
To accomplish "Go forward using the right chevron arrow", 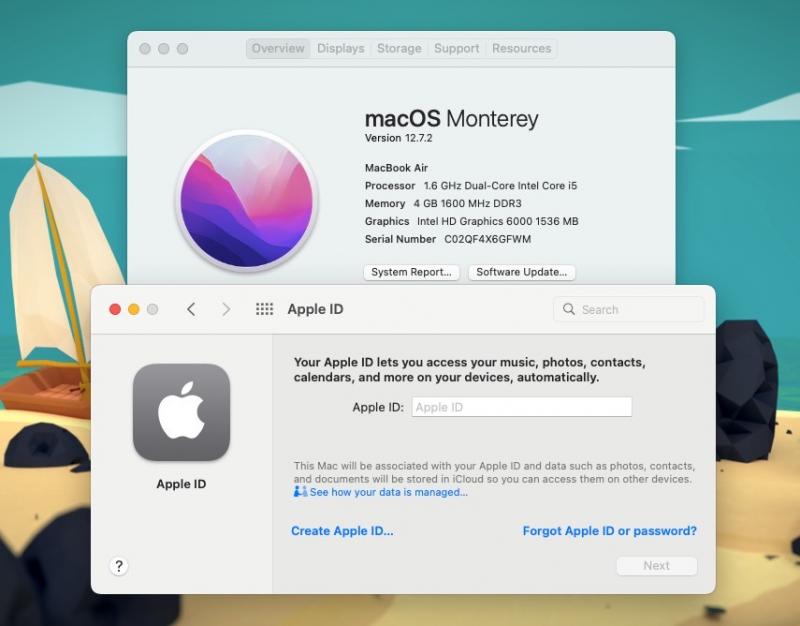I will pyautogui.click(x=226, y=309).
